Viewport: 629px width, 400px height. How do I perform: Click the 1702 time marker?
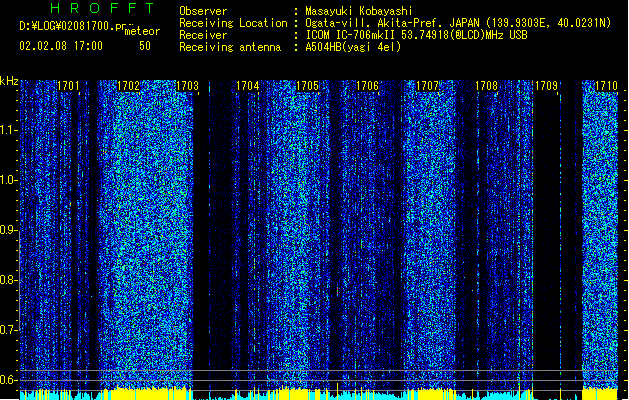point(128,86)
